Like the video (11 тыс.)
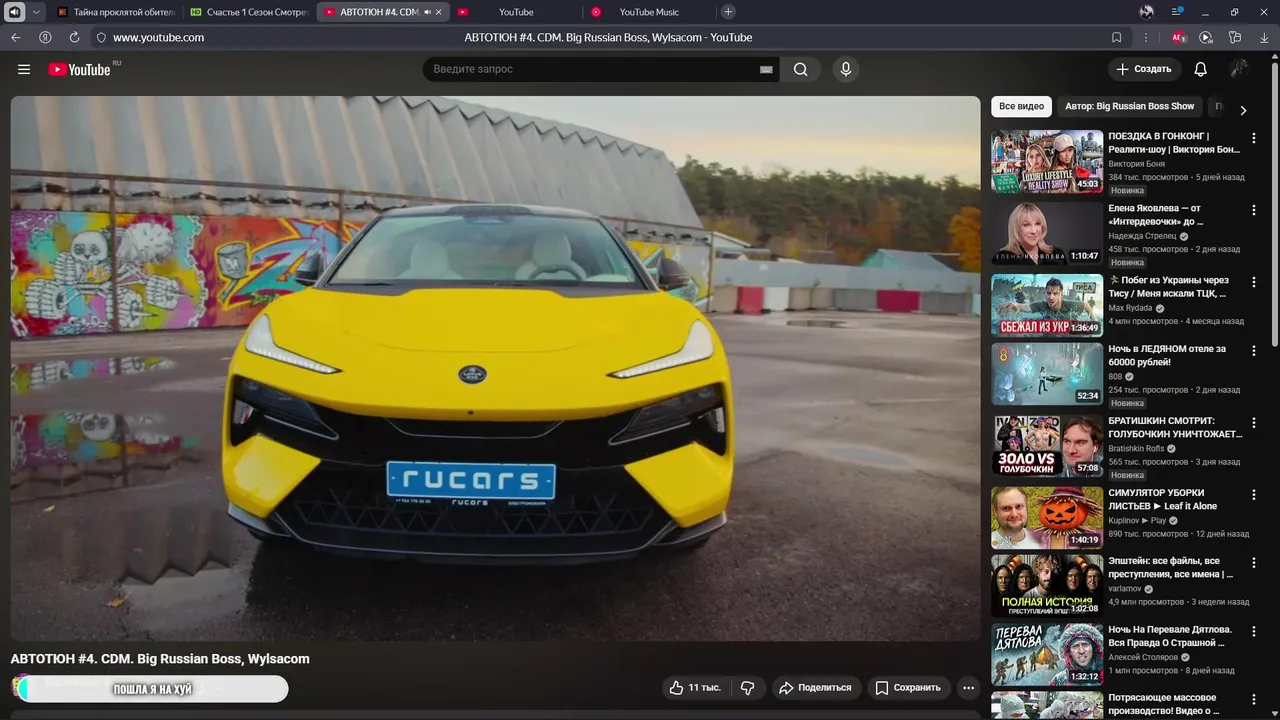The width and height of the screenshot is (1280, 720). pos(696,688)
